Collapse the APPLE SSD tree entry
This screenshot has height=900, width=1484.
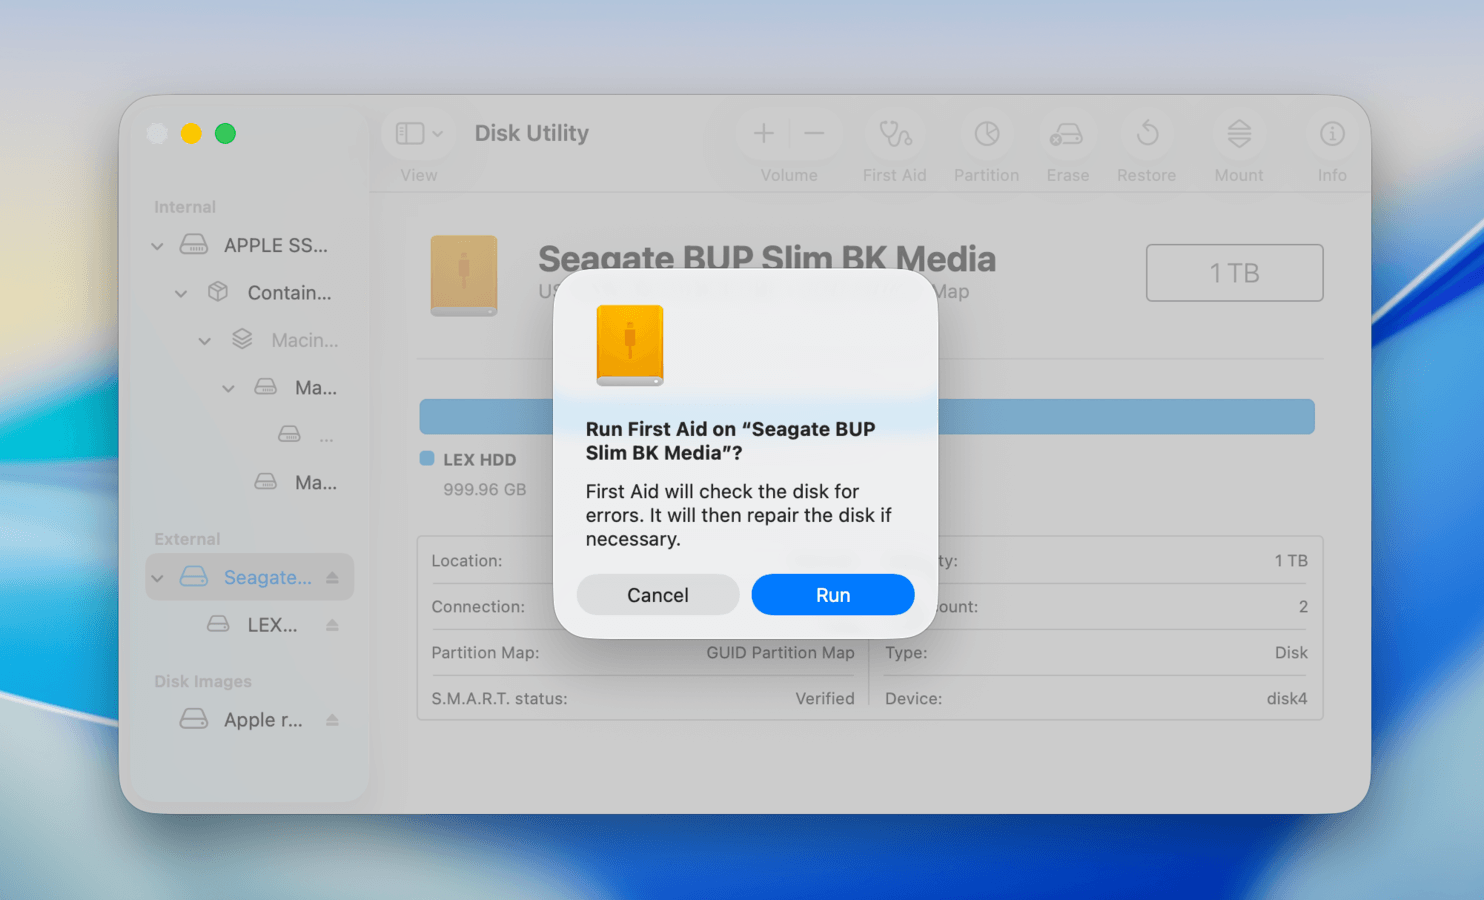[x=157, y=245]
